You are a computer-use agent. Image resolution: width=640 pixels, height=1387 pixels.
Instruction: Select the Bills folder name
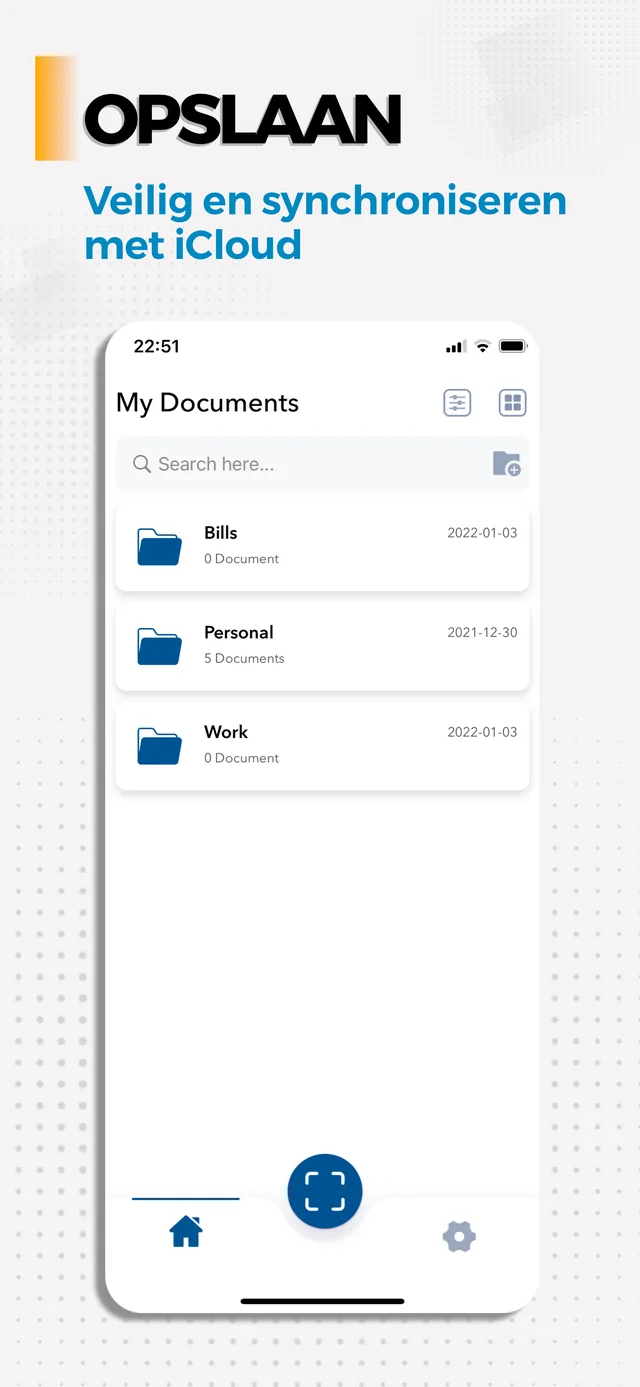pos(221,533)
